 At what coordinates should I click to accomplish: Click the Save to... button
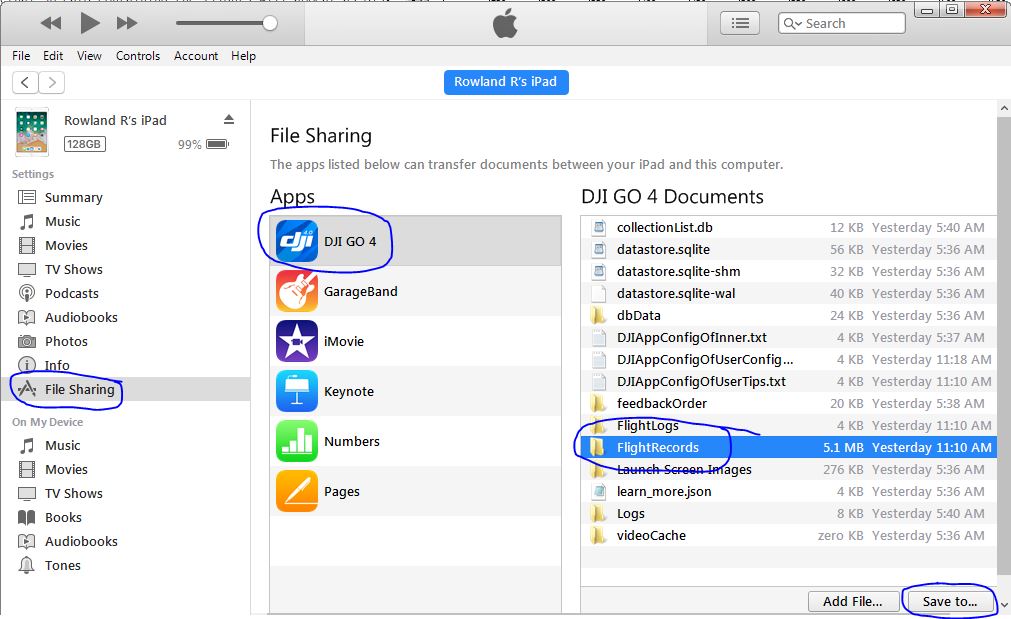tap(950, 601)
